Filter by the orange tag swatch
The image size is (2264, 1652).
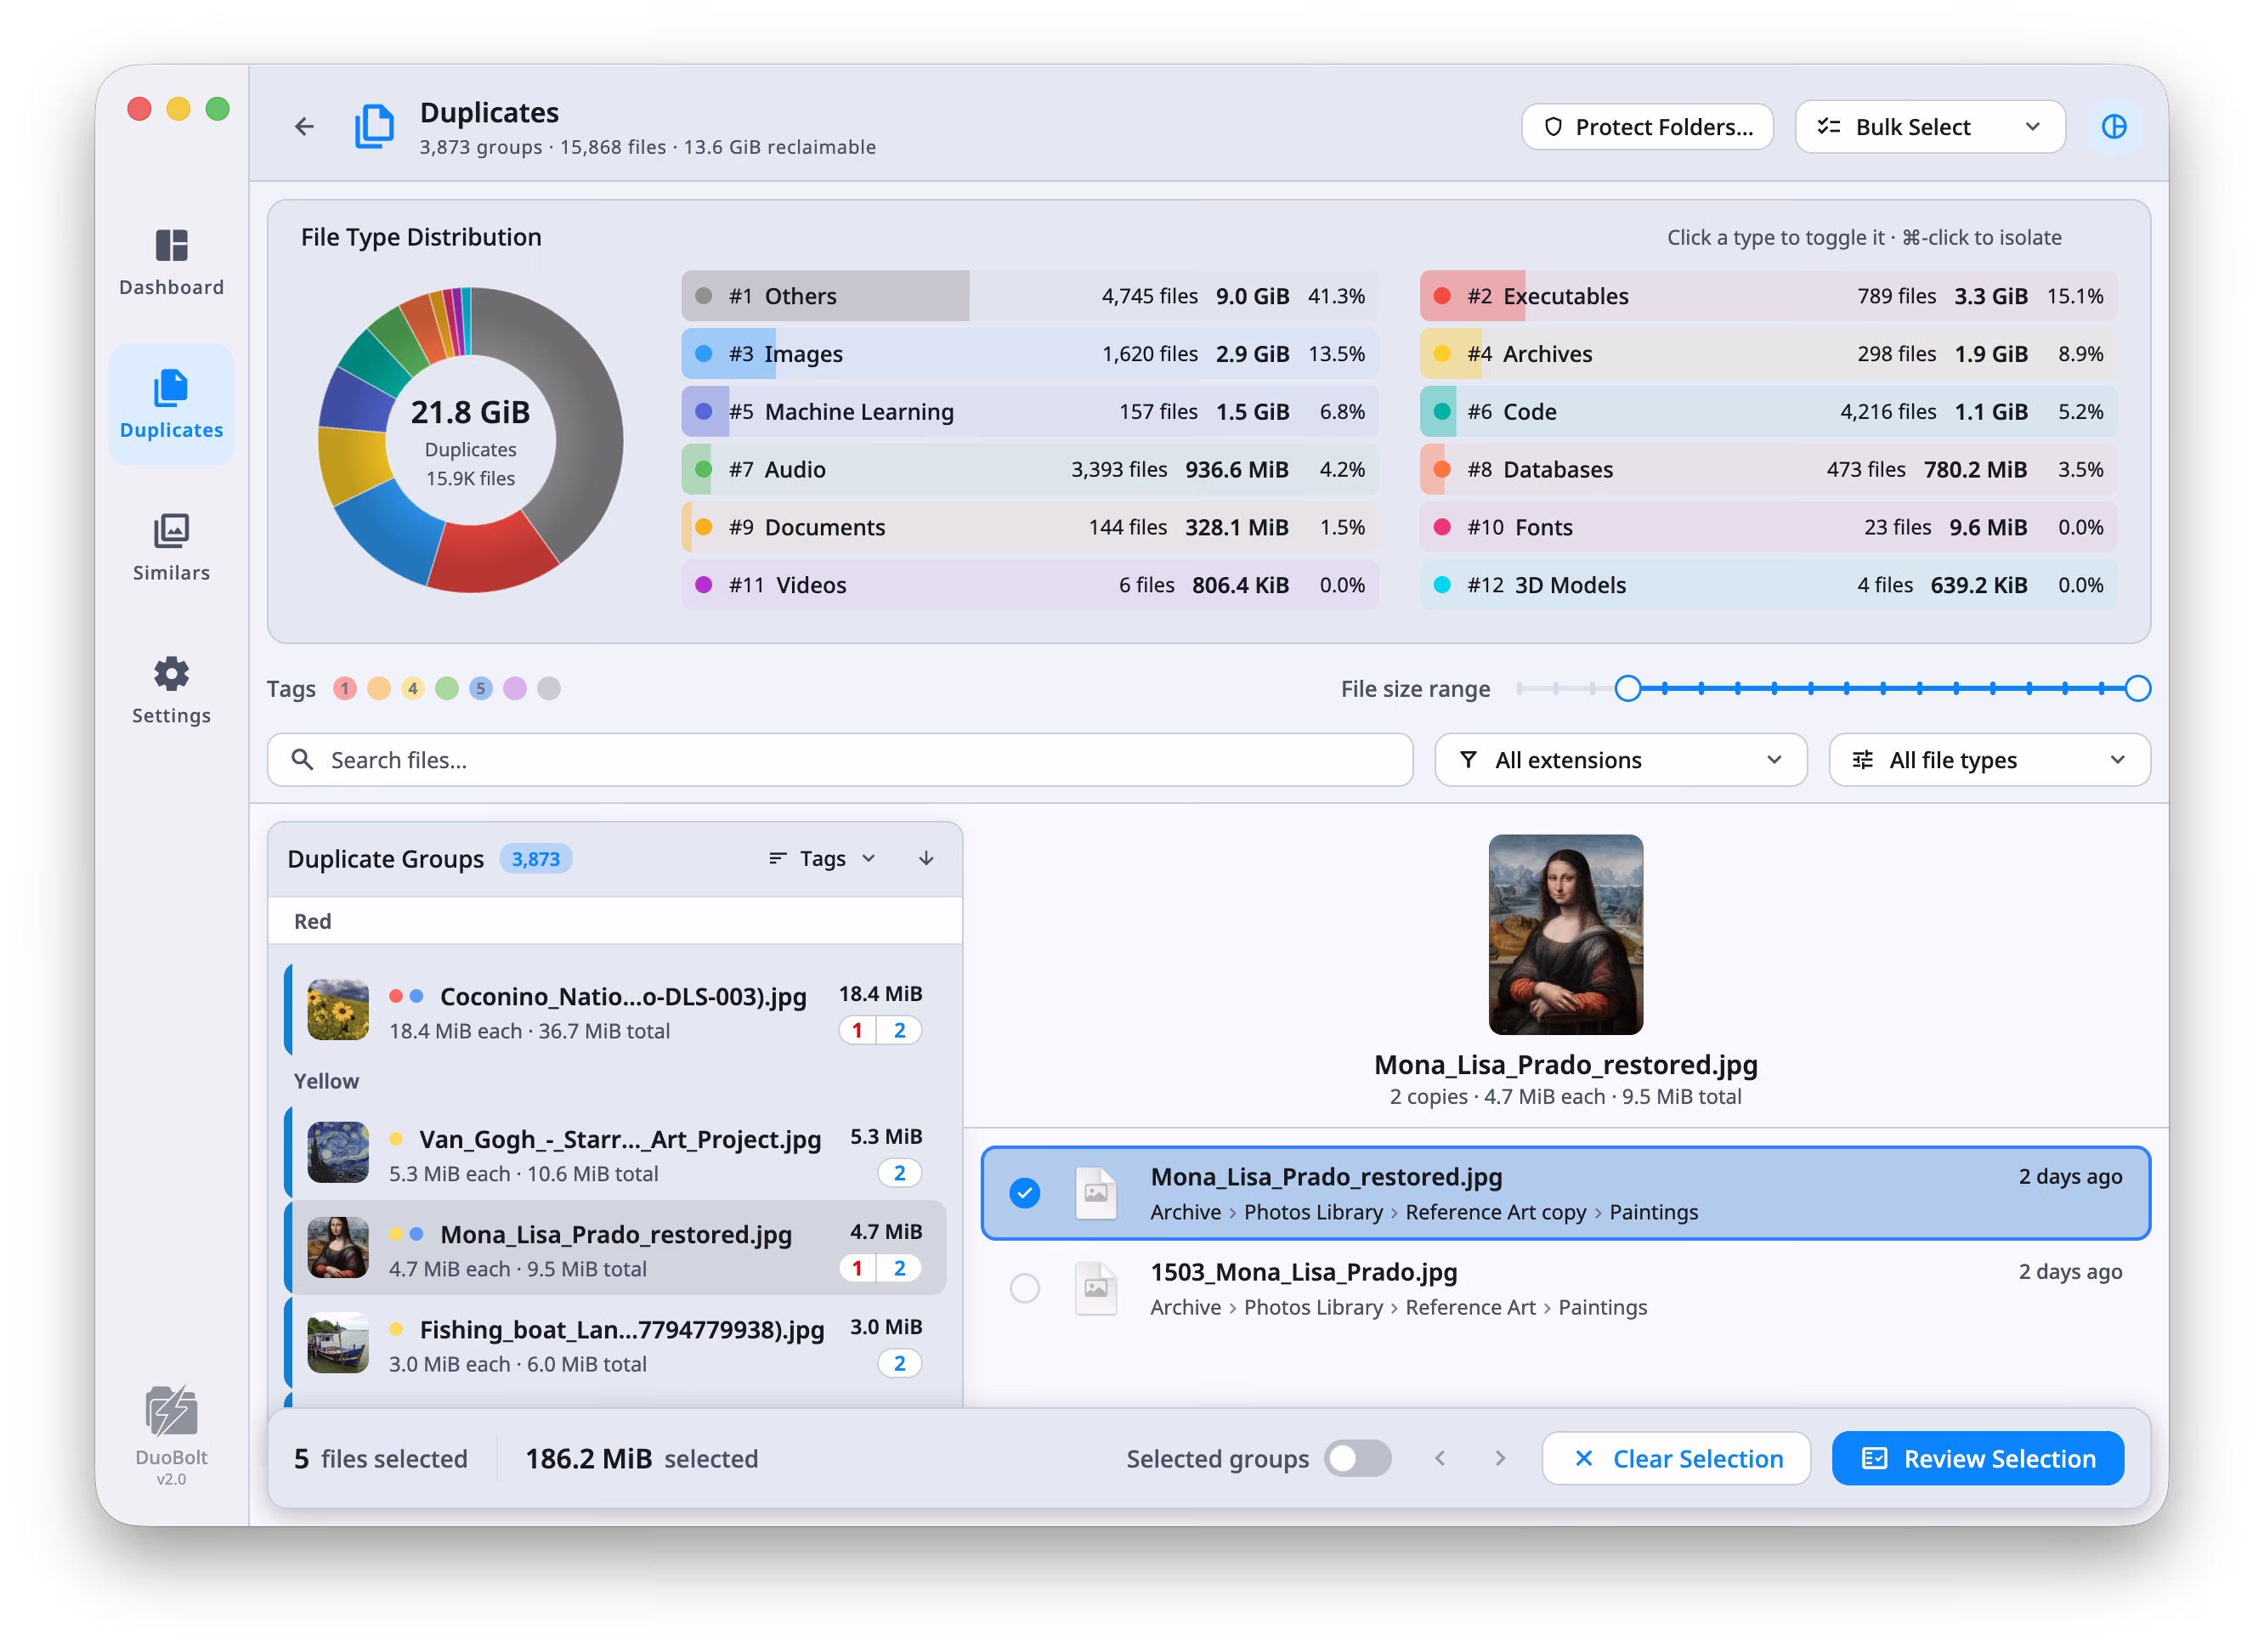[379, 689]
